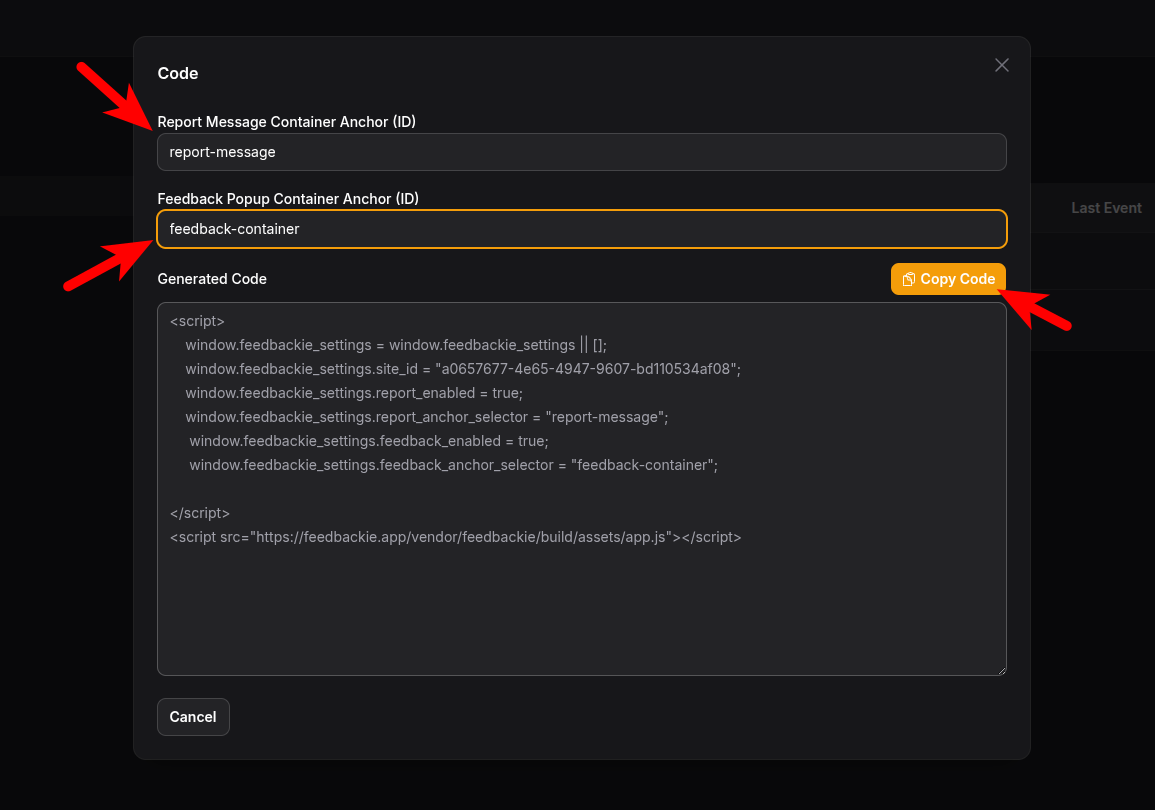Click the clipboard icon in Copy Code
1155x810 pixels.
(x=908, y=280)
